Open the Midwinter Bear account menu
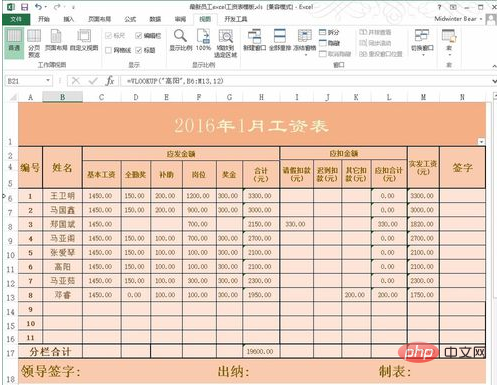 tap(458, 19)
